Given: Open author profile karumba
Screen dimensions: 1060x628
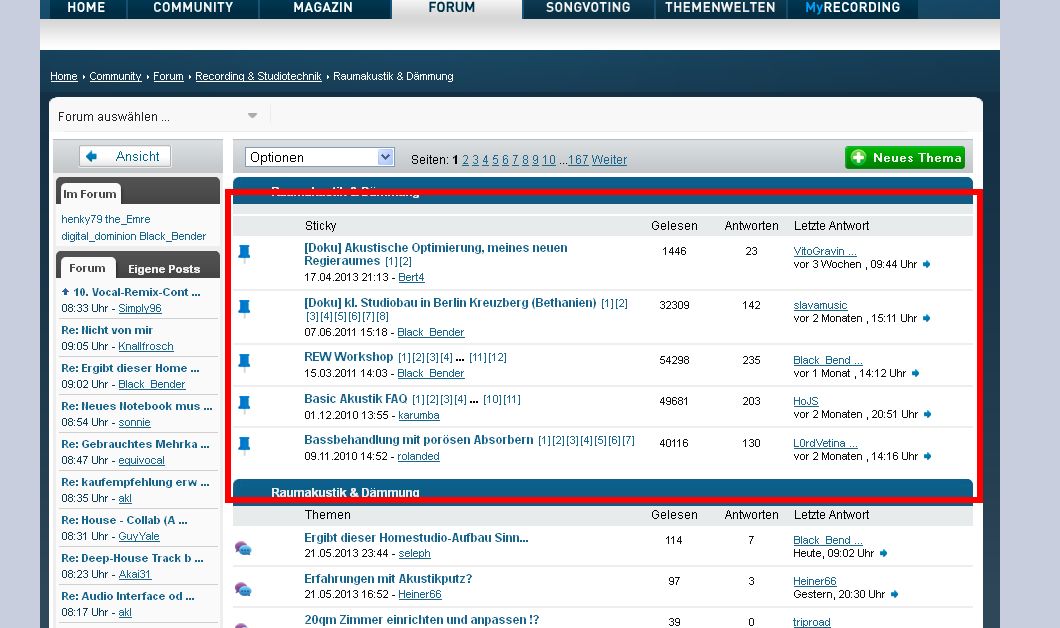Looking at the screenshot, I should [x=418, y=416].
